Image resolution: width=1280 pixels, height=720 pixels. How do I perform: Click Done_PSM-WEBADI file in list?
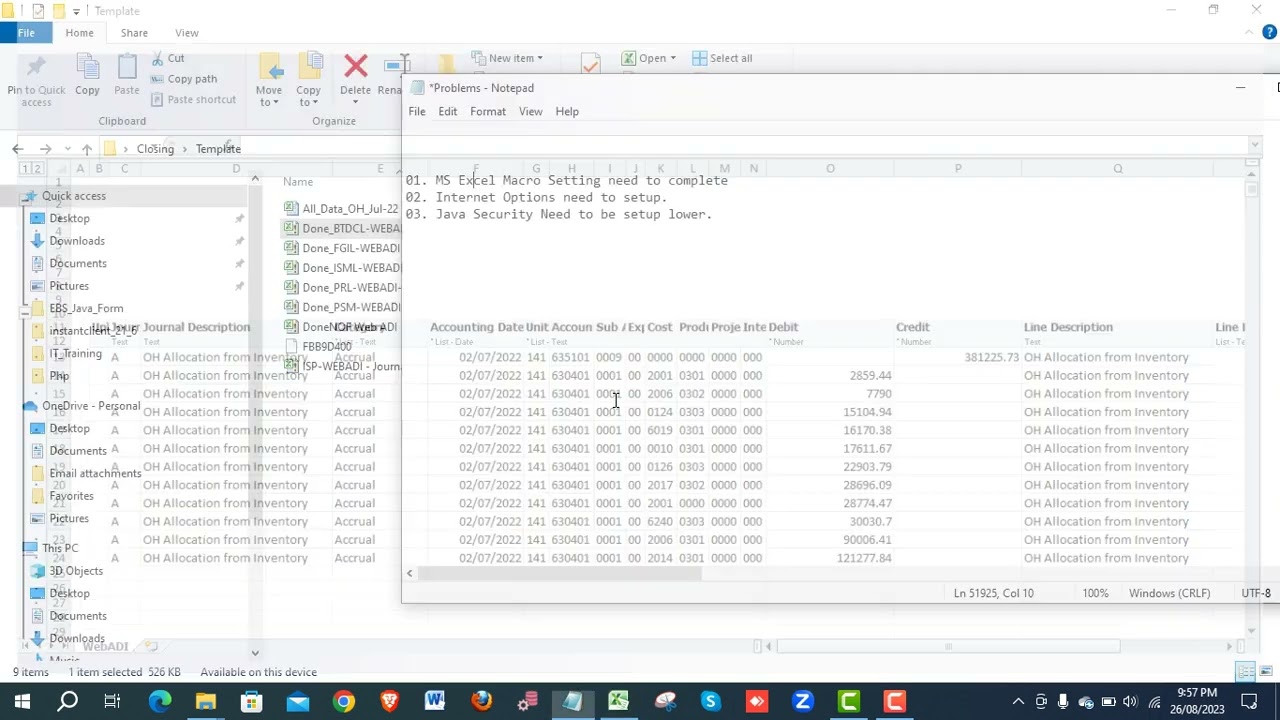pos(341,307)
